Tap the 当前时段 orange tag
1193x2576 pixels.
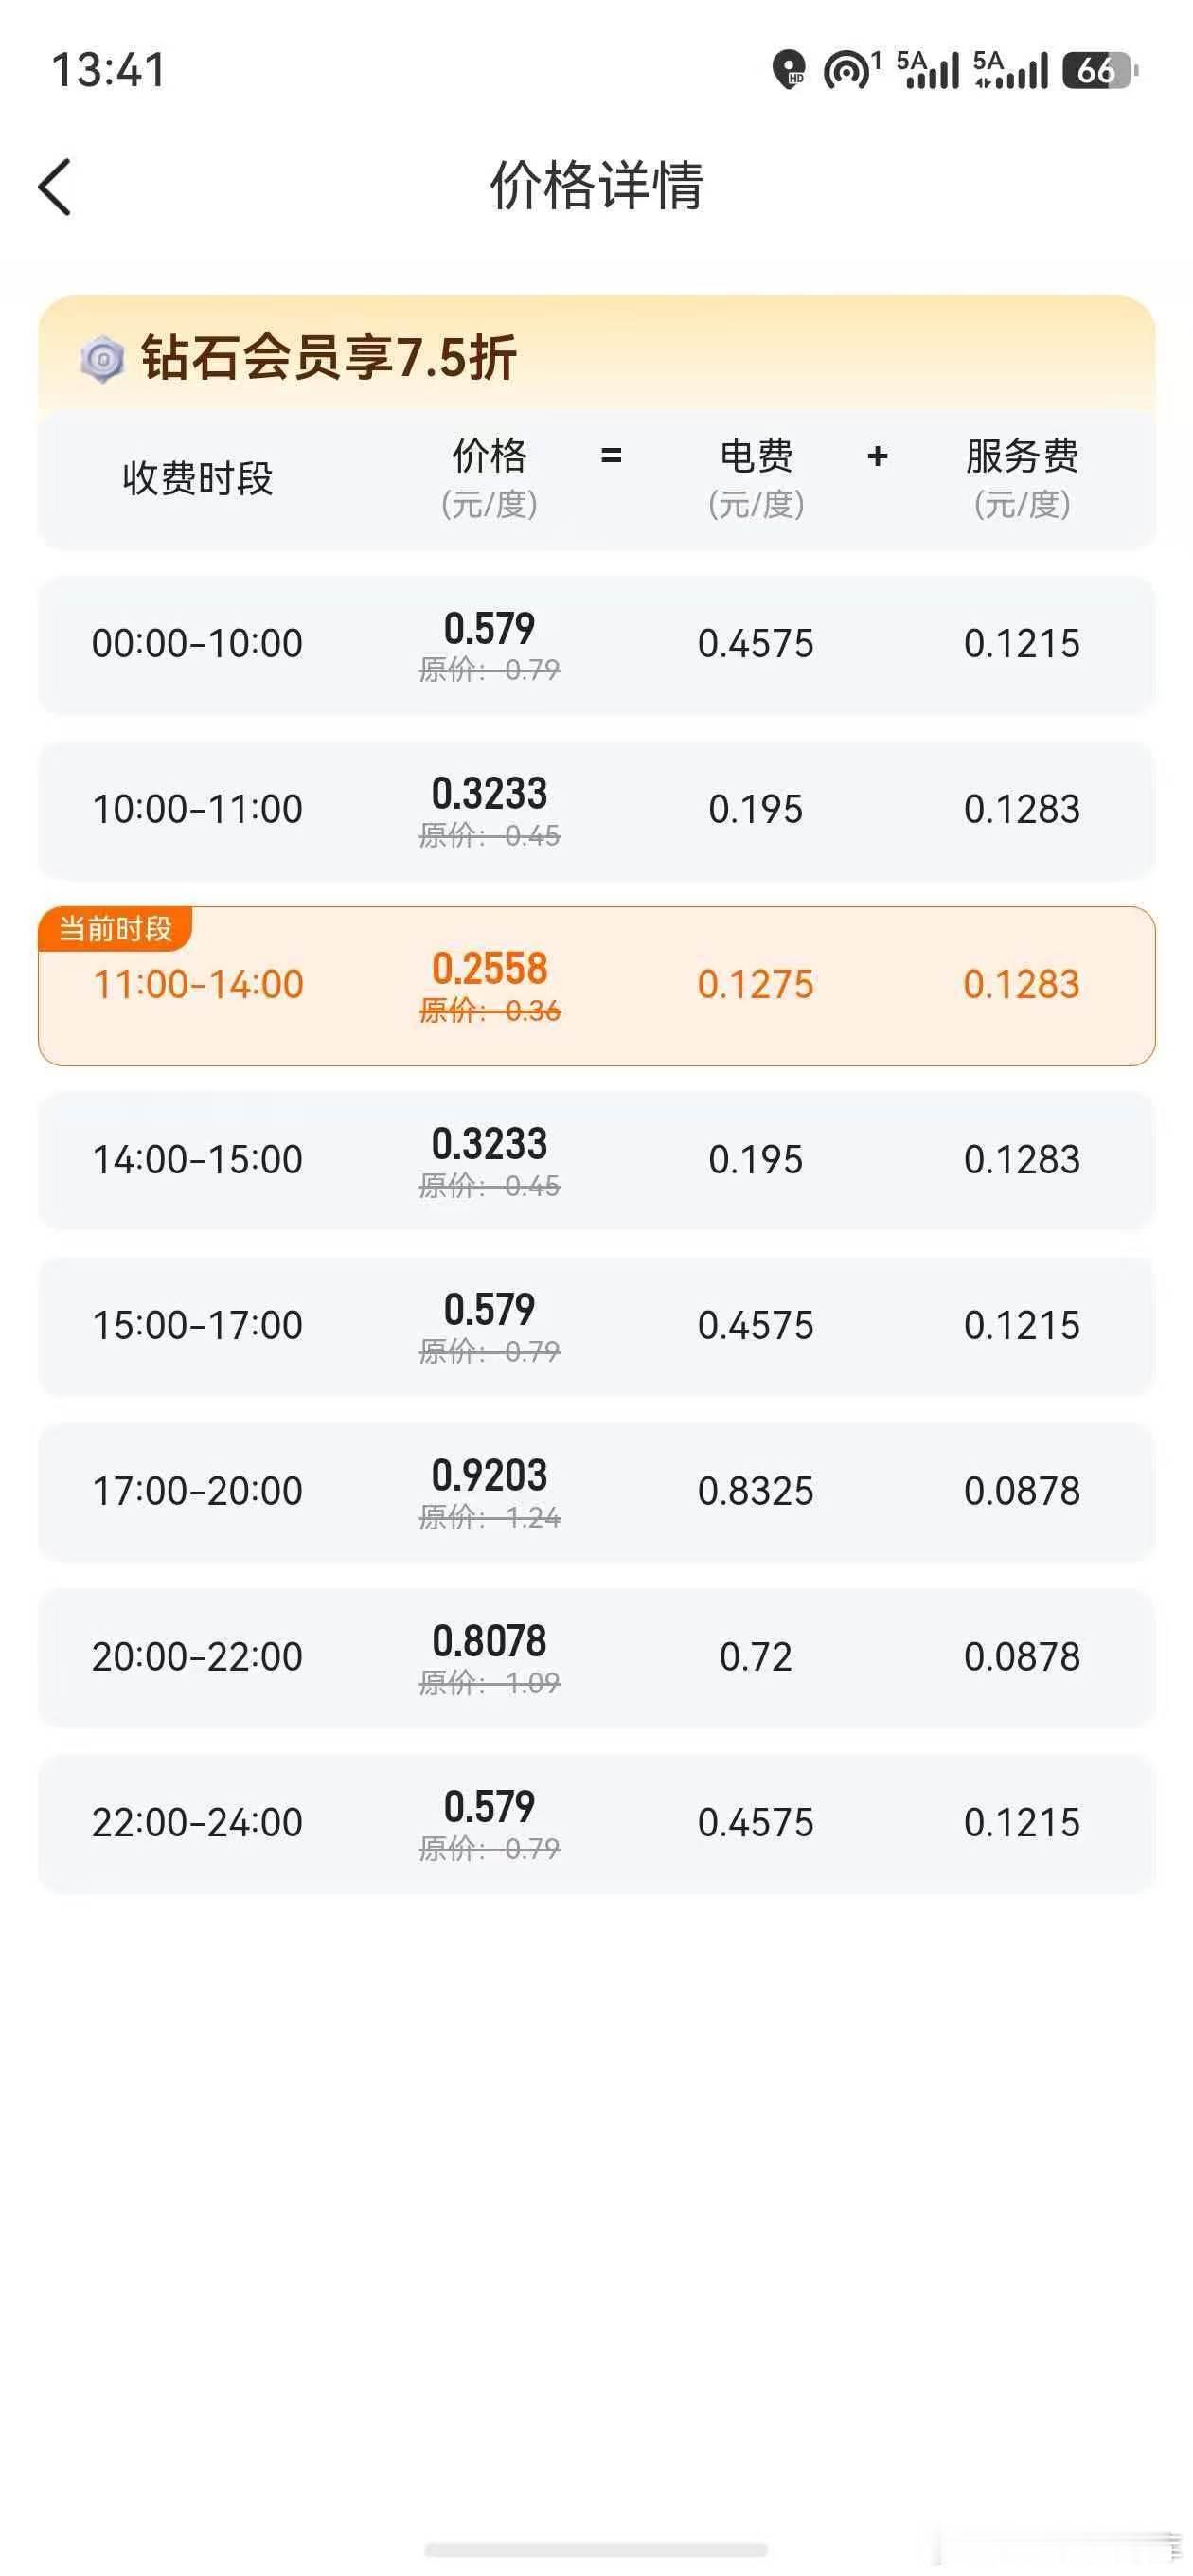[115, 929]
